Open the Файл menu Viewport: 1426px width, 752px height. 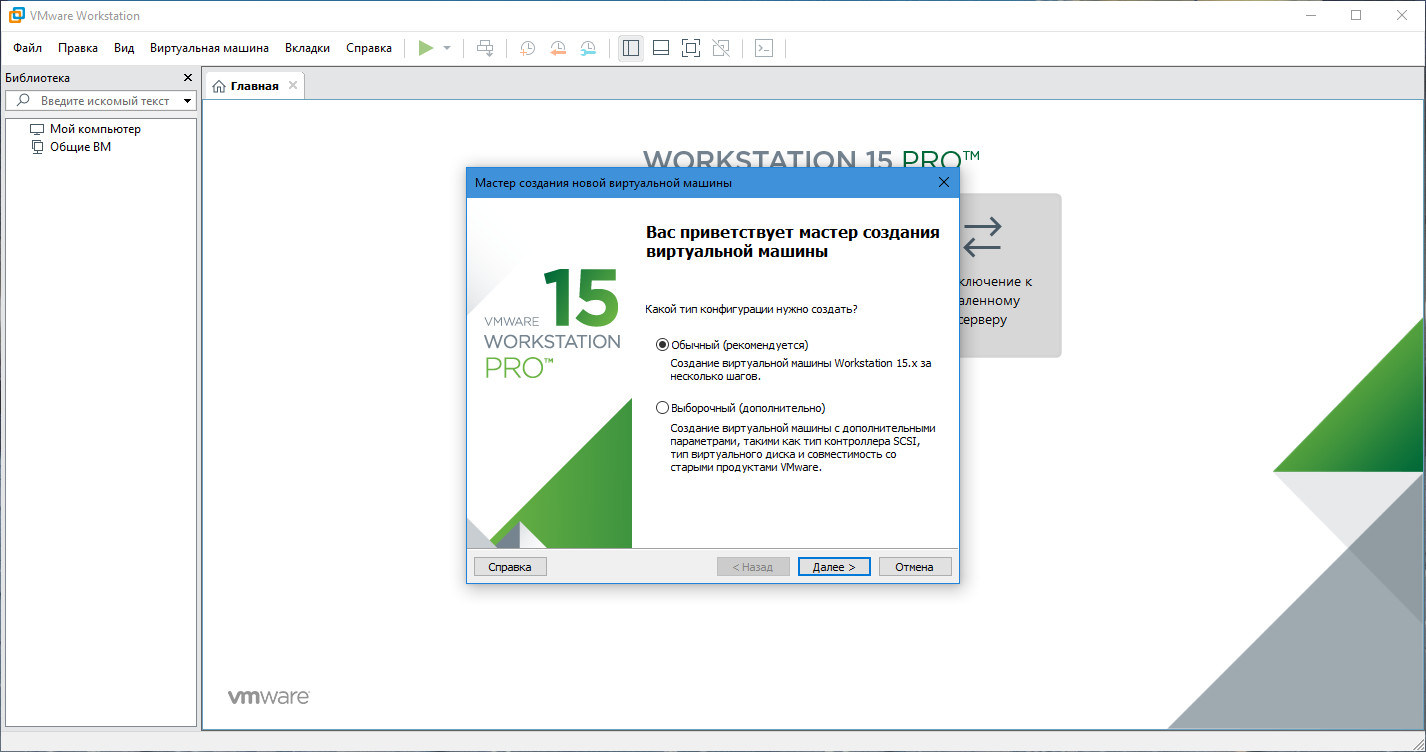pyautogui.click(x=28, y=48)
